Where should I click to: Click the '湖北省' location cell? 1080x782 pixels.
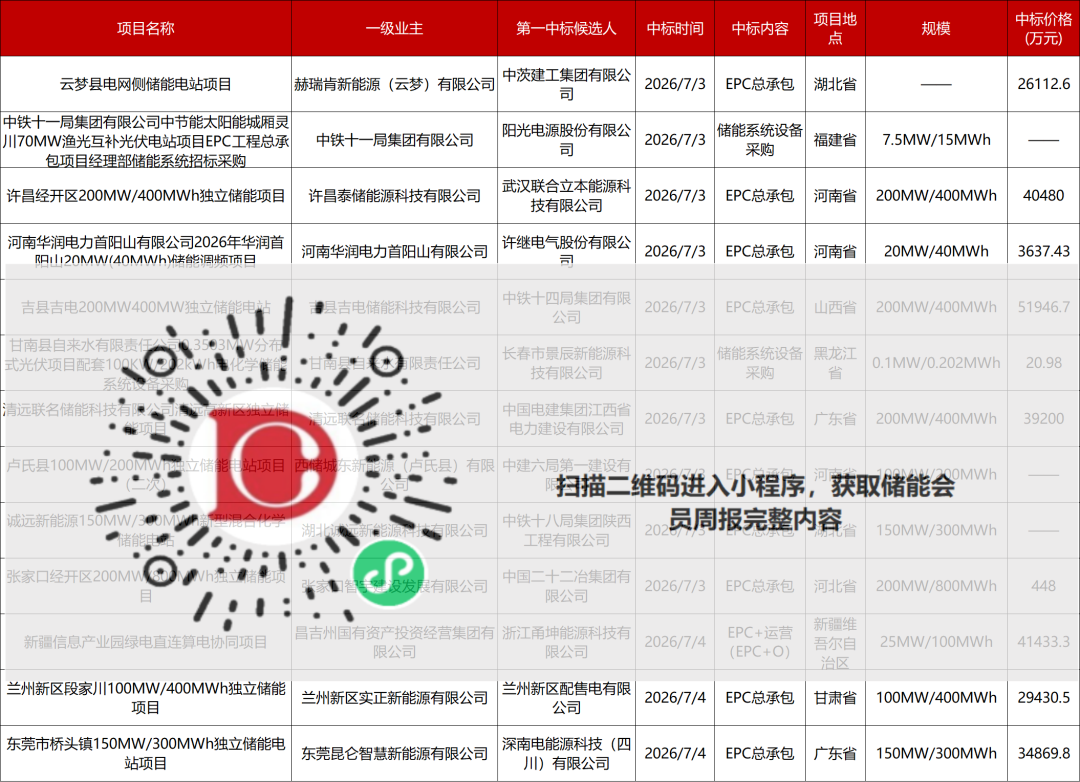(835, 84)
